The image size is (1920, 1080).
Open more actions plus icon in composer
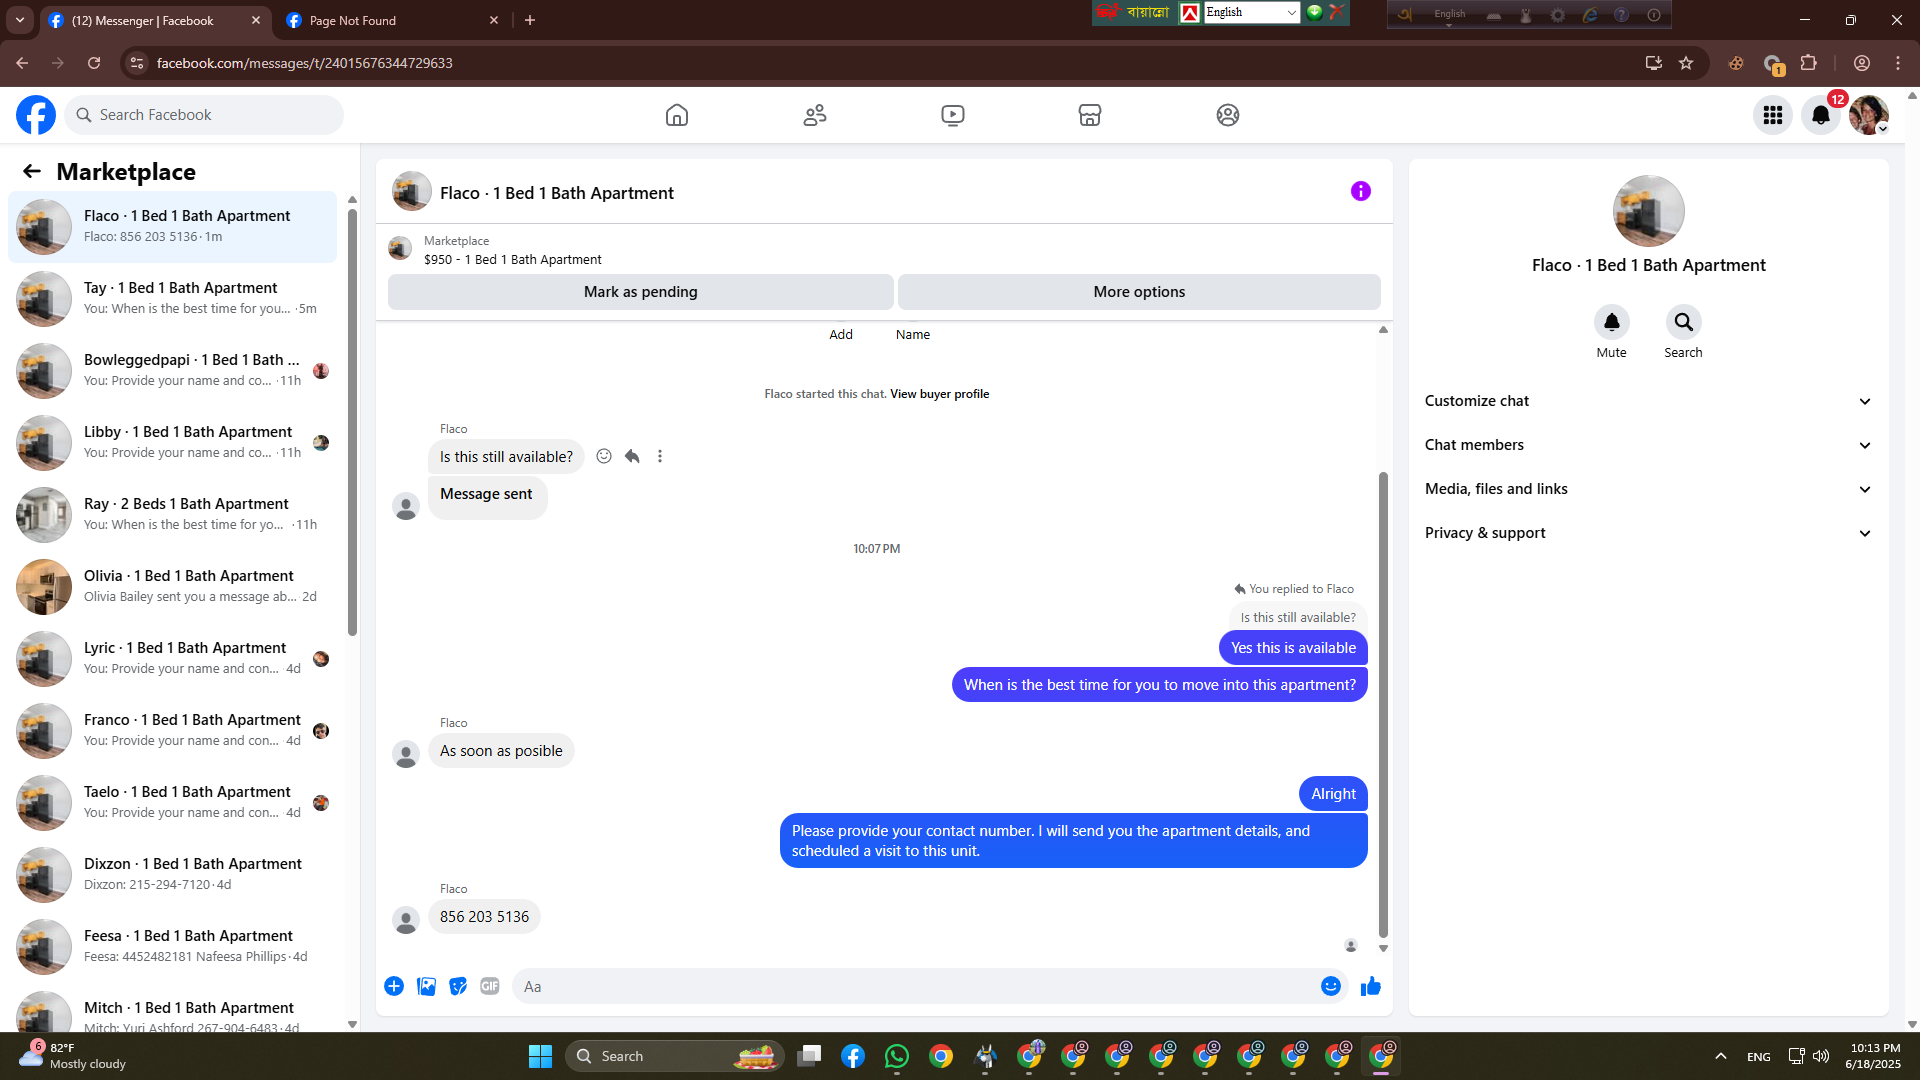(394, 986)
